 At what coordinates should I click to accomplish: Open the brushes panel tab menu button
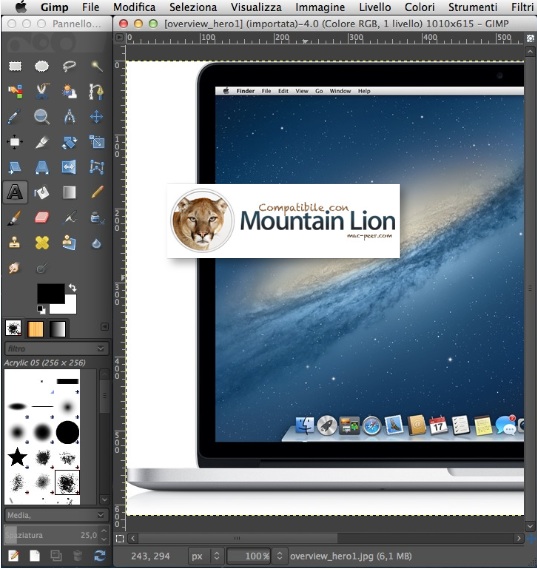click(x=104, y=327)
